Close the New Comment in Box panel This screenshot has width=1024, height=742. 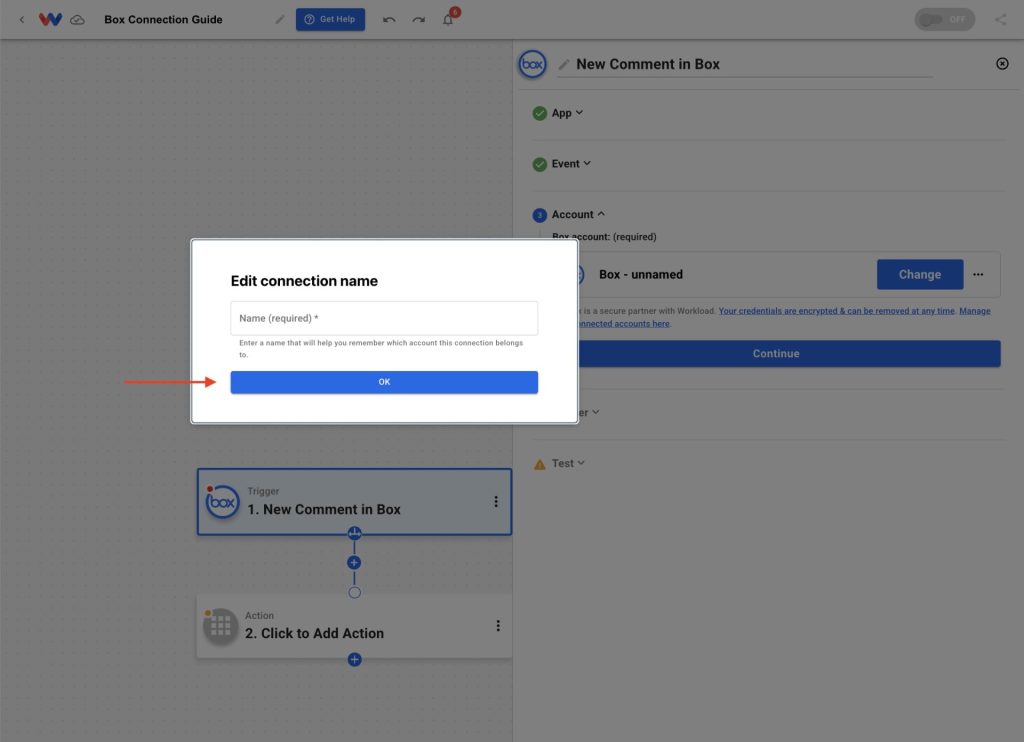[x=1002, y=63]
